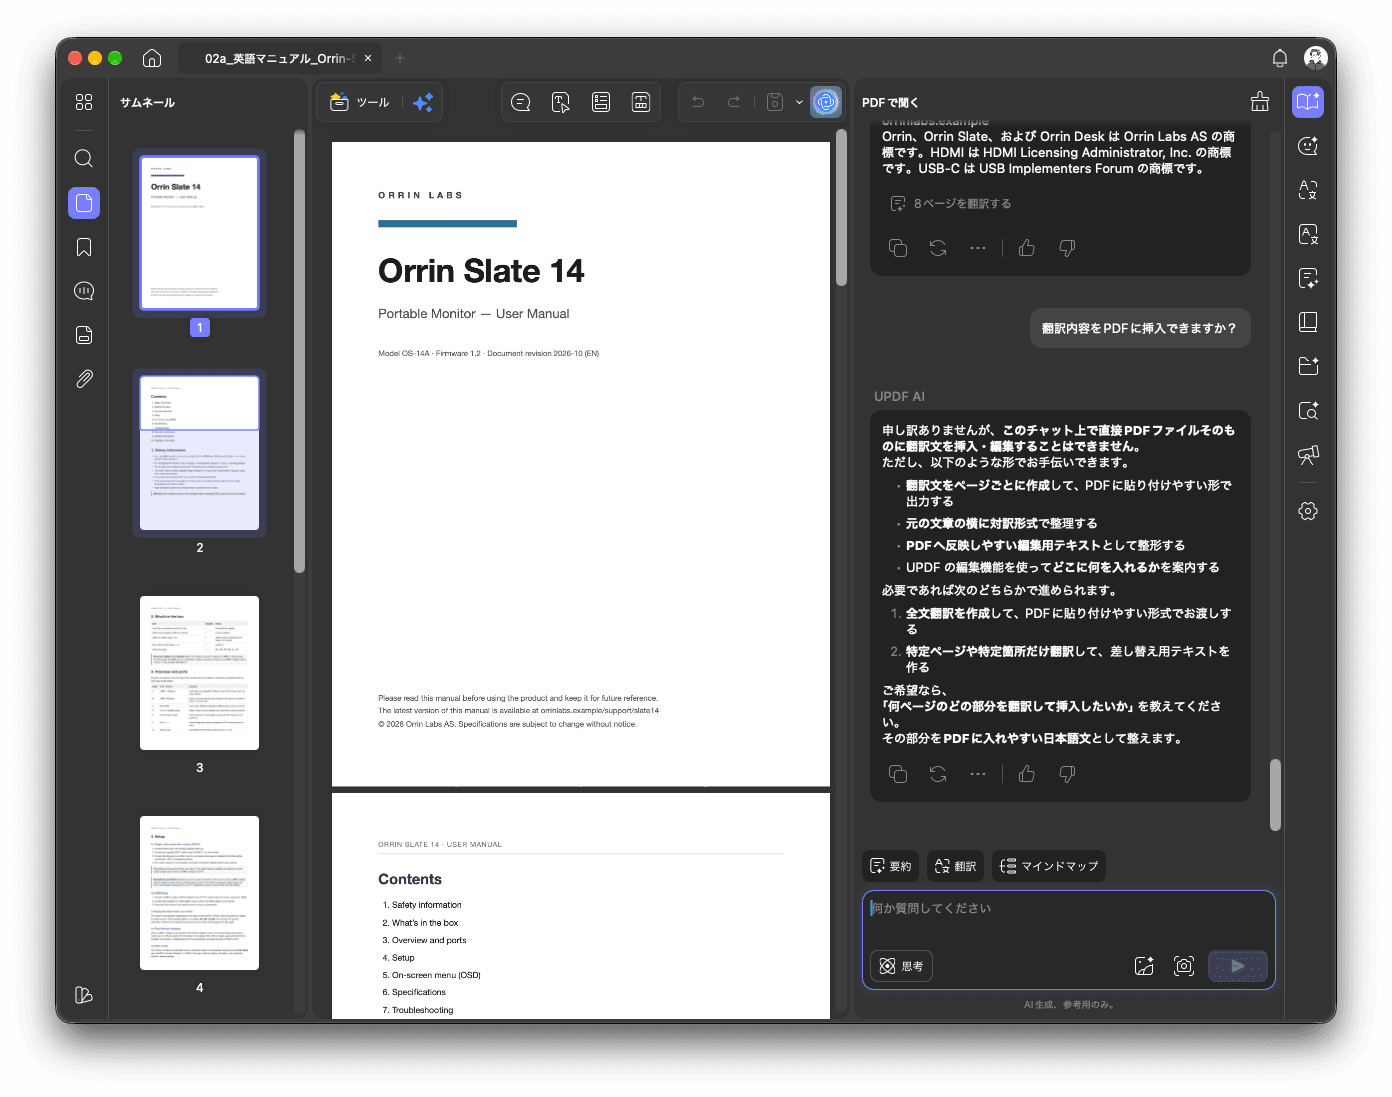
Task: Open the reading book icon in right sidebar
Action: point(1308,322)
